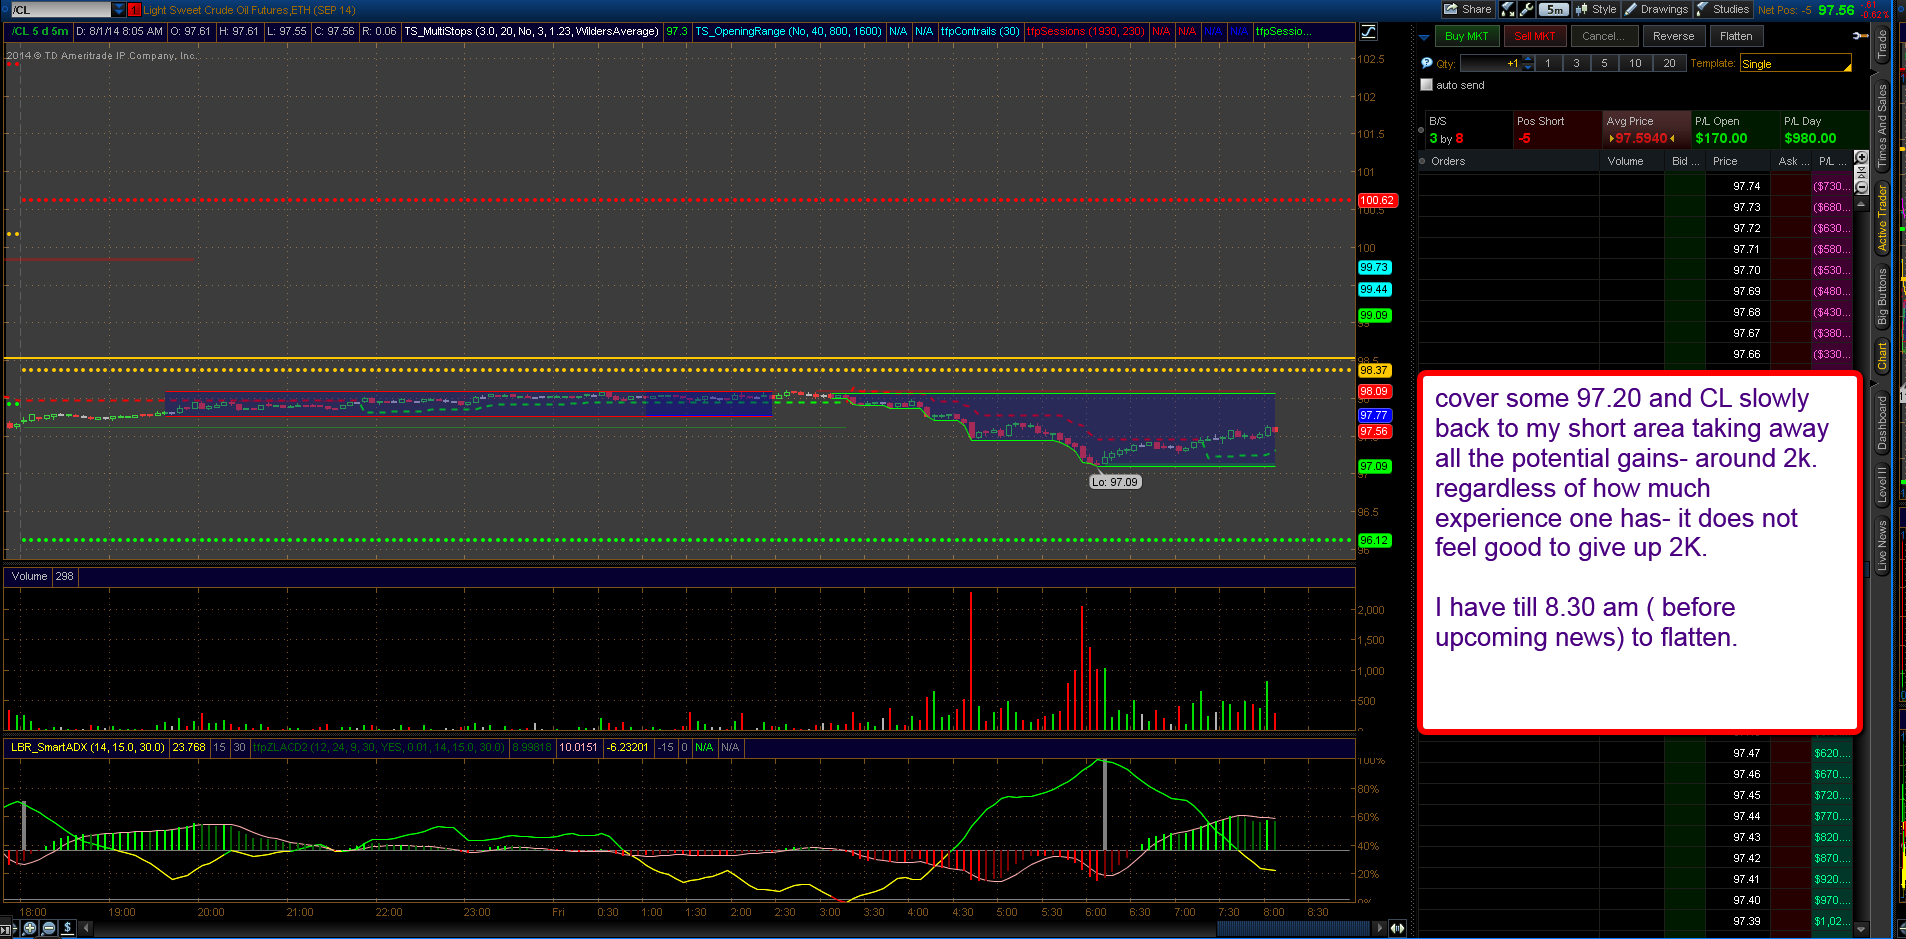The image size is (1906, 939).
Task: Open the Studies menu
Action: [1723, 9]
